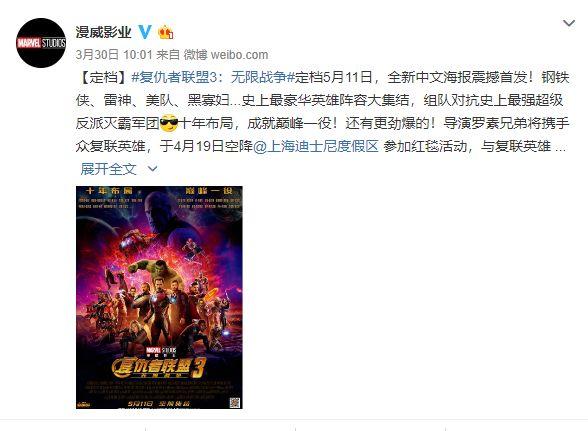Open the Marvel Studios profile avatar

(x=41, y=43)
